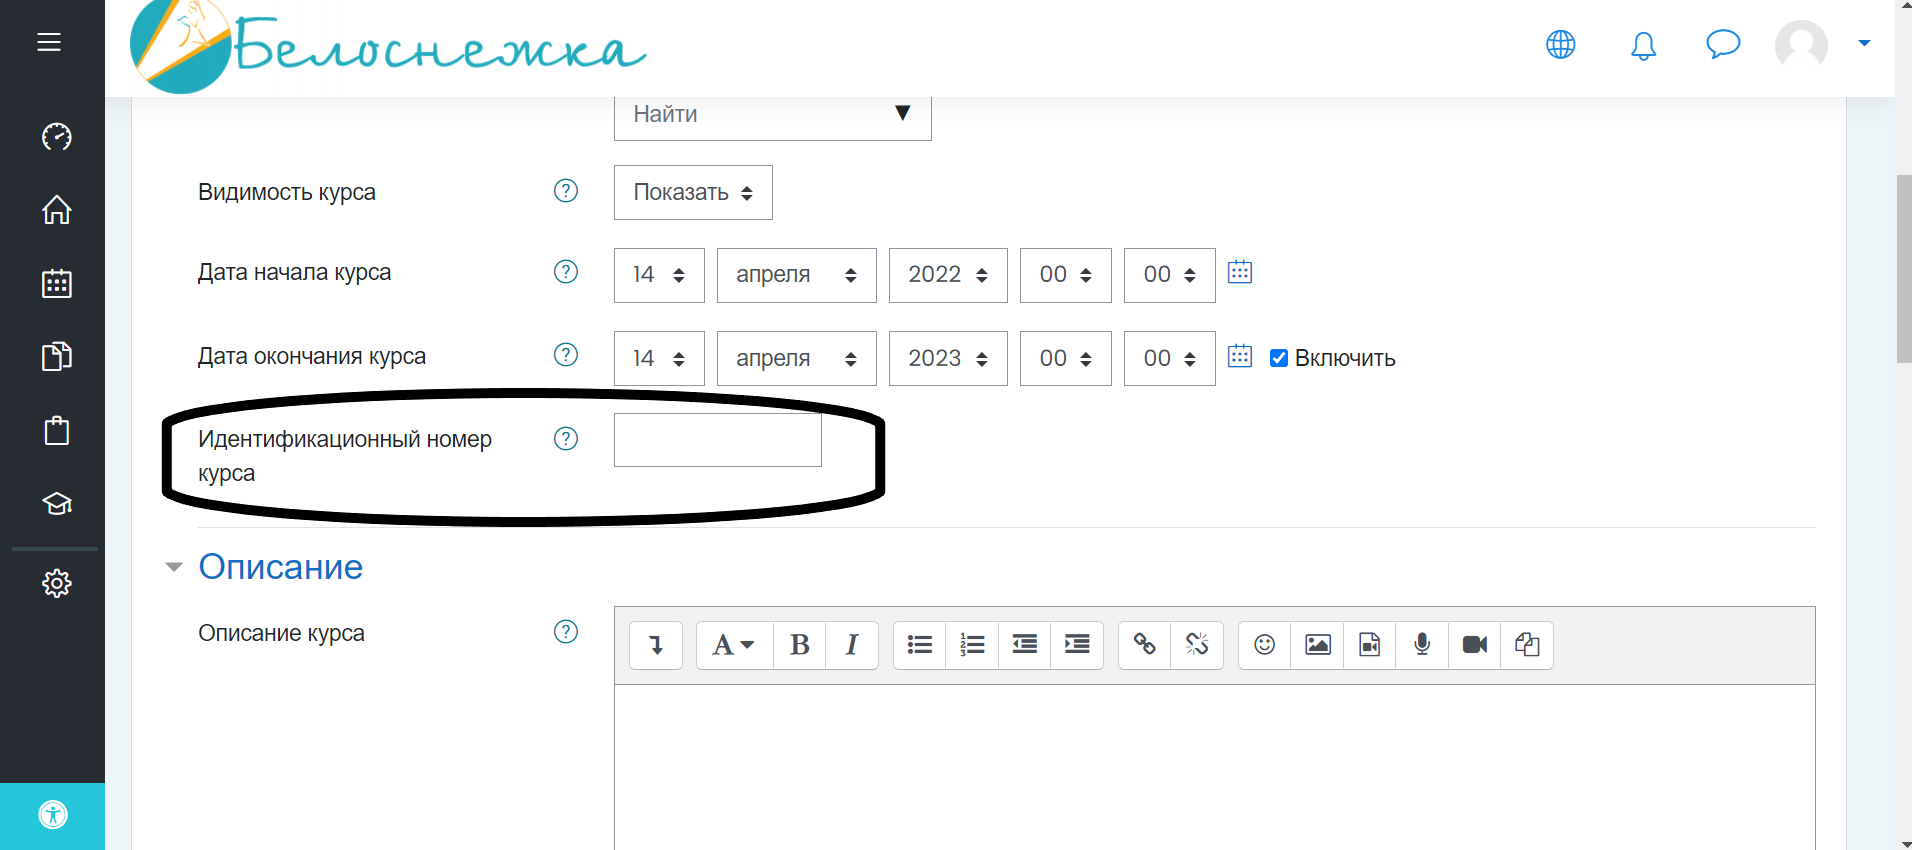Screen dimensions: 1912x850
Task: Click the record audio microphone icon
Action: coord(1422,645)
